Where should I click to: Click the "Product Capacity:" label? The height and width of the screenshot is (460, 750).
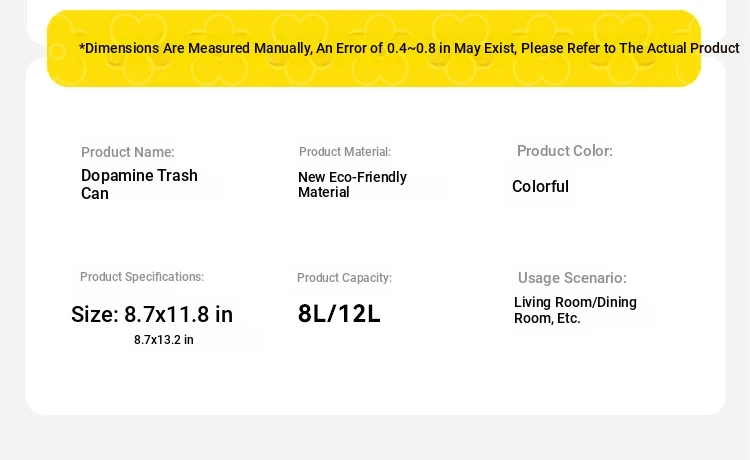coord(344,278)
